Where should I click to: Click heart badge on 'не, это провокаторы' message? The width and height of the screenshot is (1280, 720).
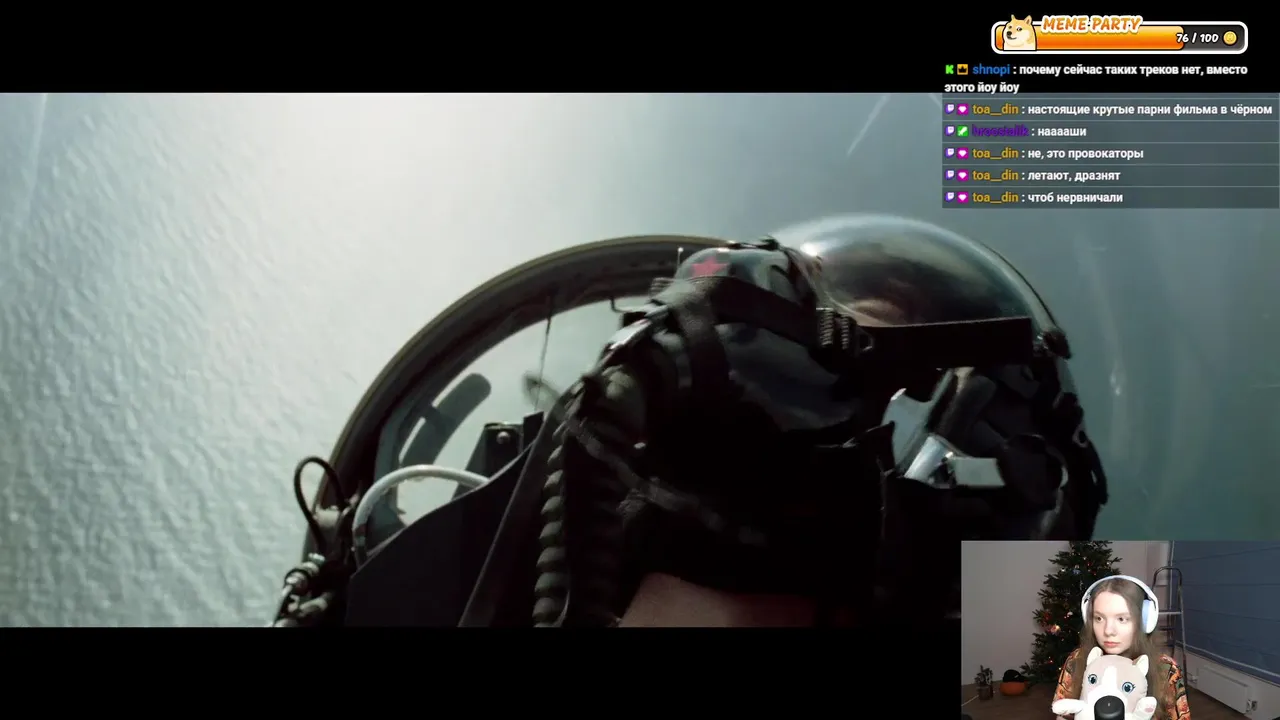tap(962, 154)
